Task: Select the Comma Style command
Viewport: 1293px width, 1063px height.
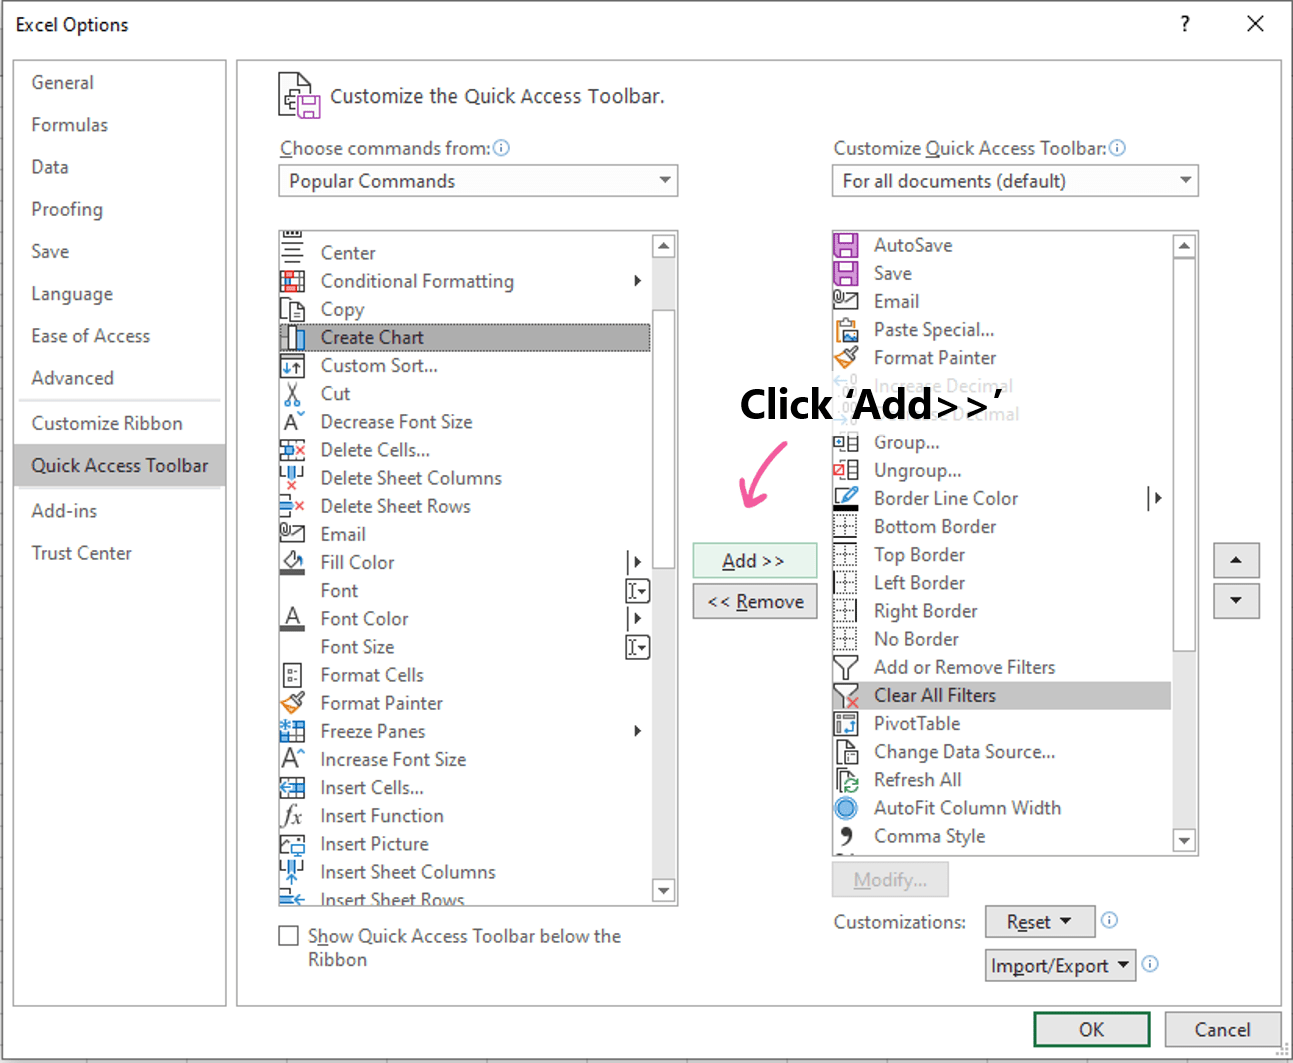Action: 928,836
